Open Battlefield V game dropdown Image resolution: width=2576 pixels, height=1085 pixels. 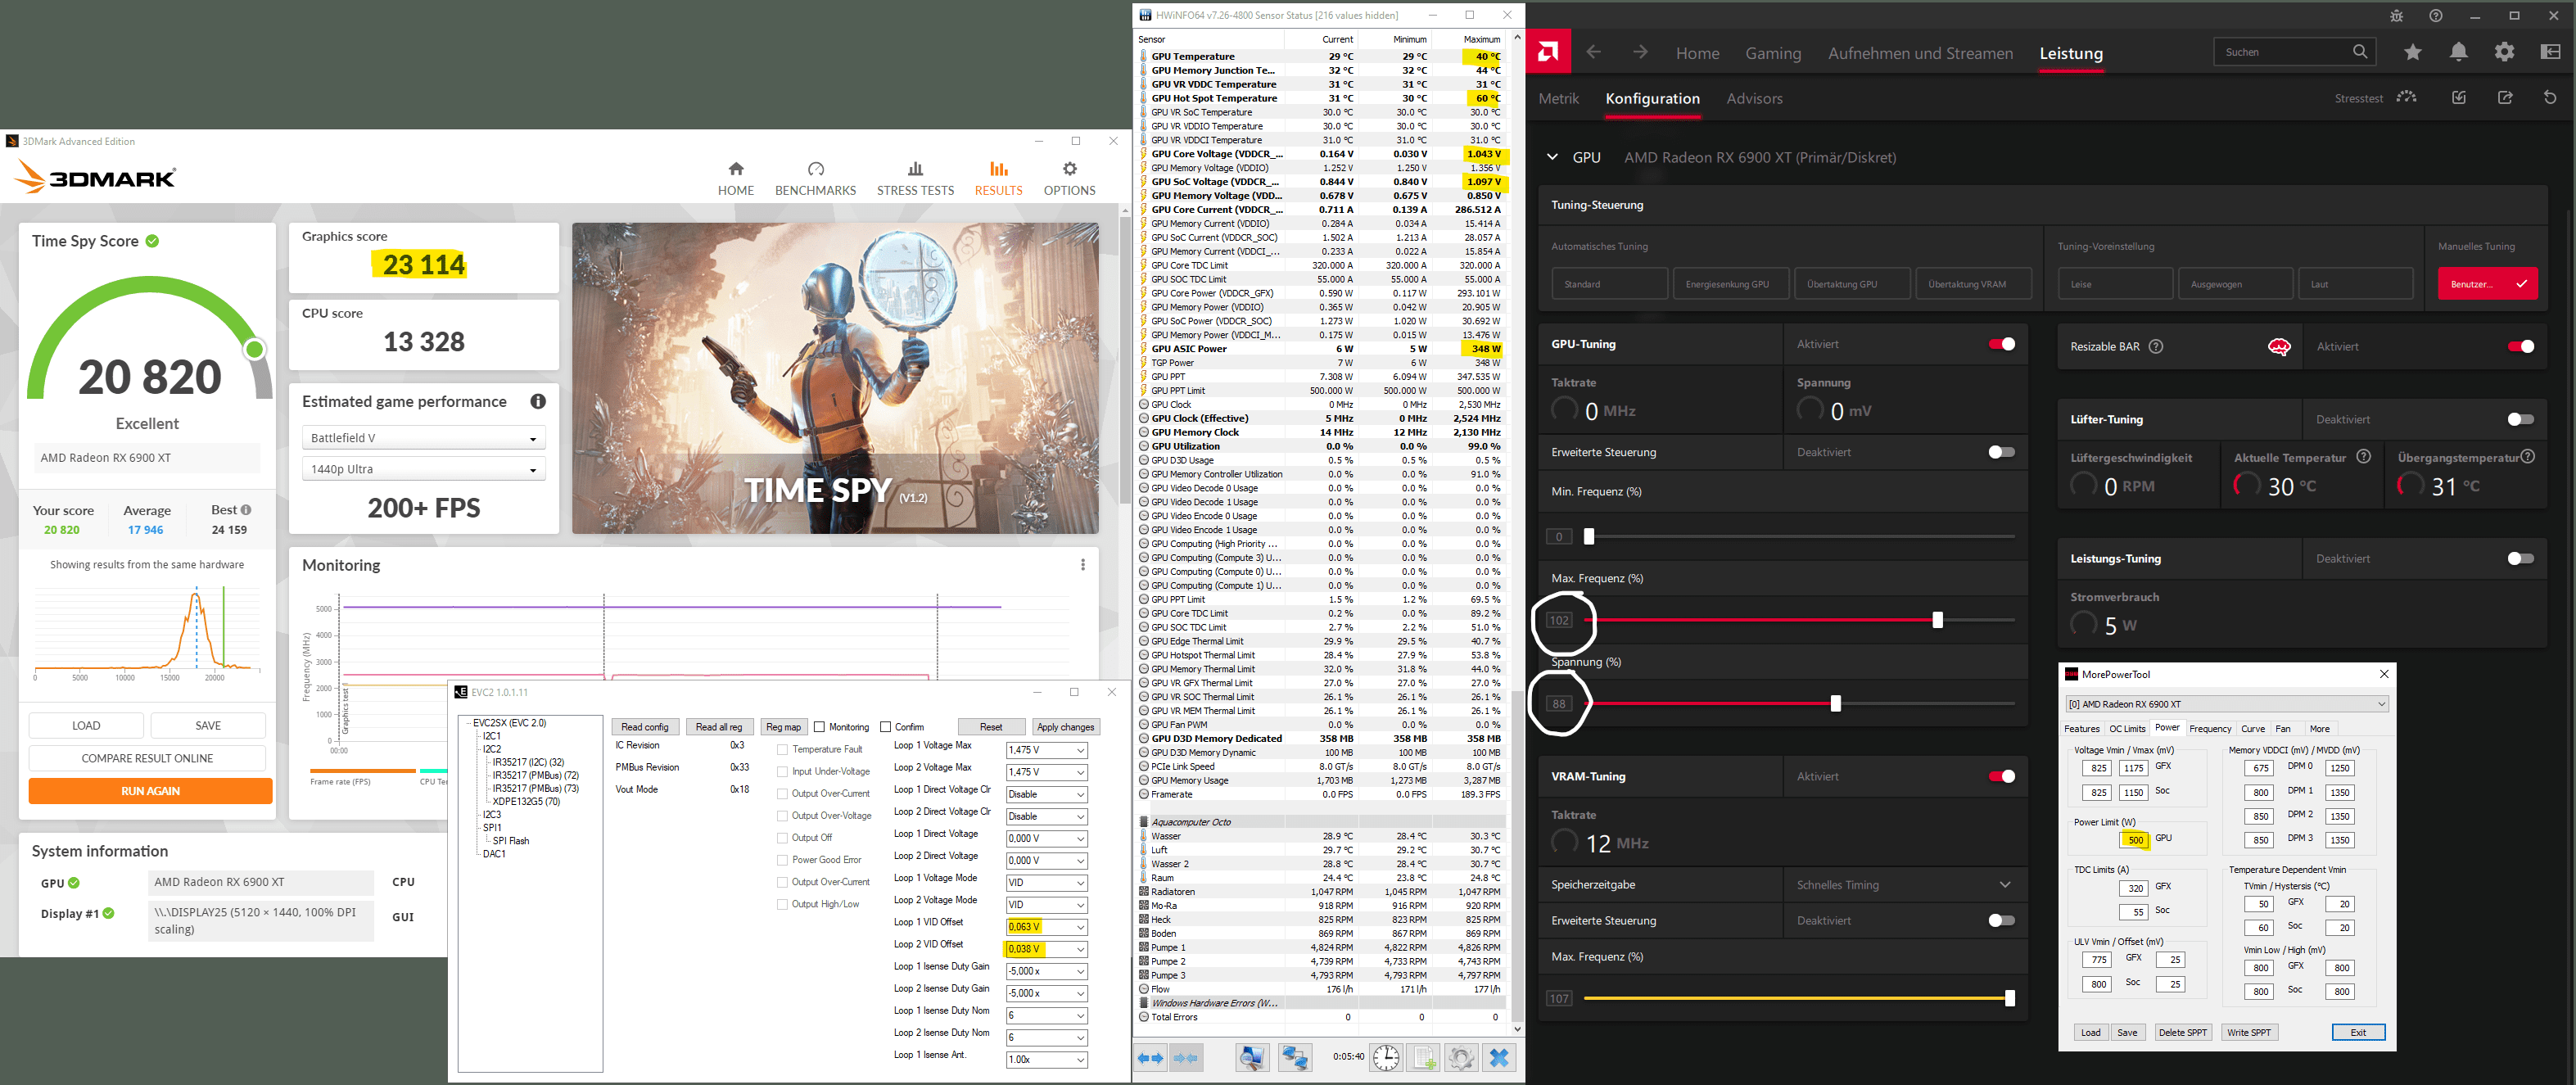click(423, 438)
